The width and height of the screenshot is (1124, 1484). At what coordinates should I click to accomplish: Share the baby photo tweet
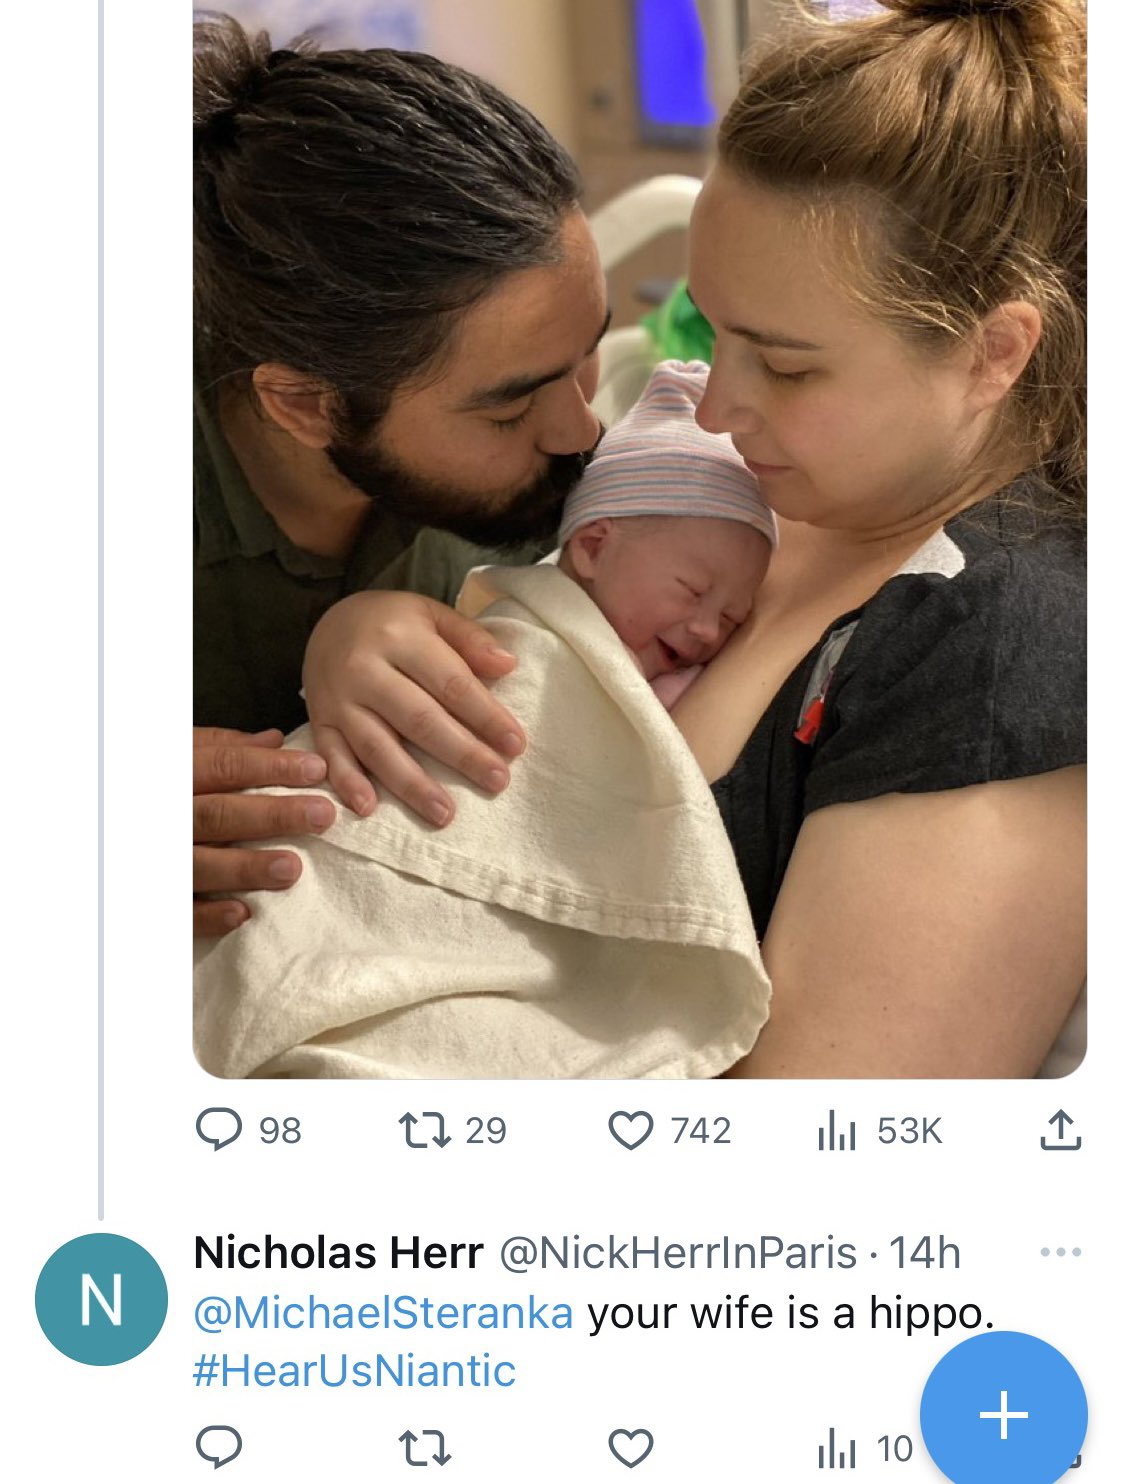pos(1060,1130)
